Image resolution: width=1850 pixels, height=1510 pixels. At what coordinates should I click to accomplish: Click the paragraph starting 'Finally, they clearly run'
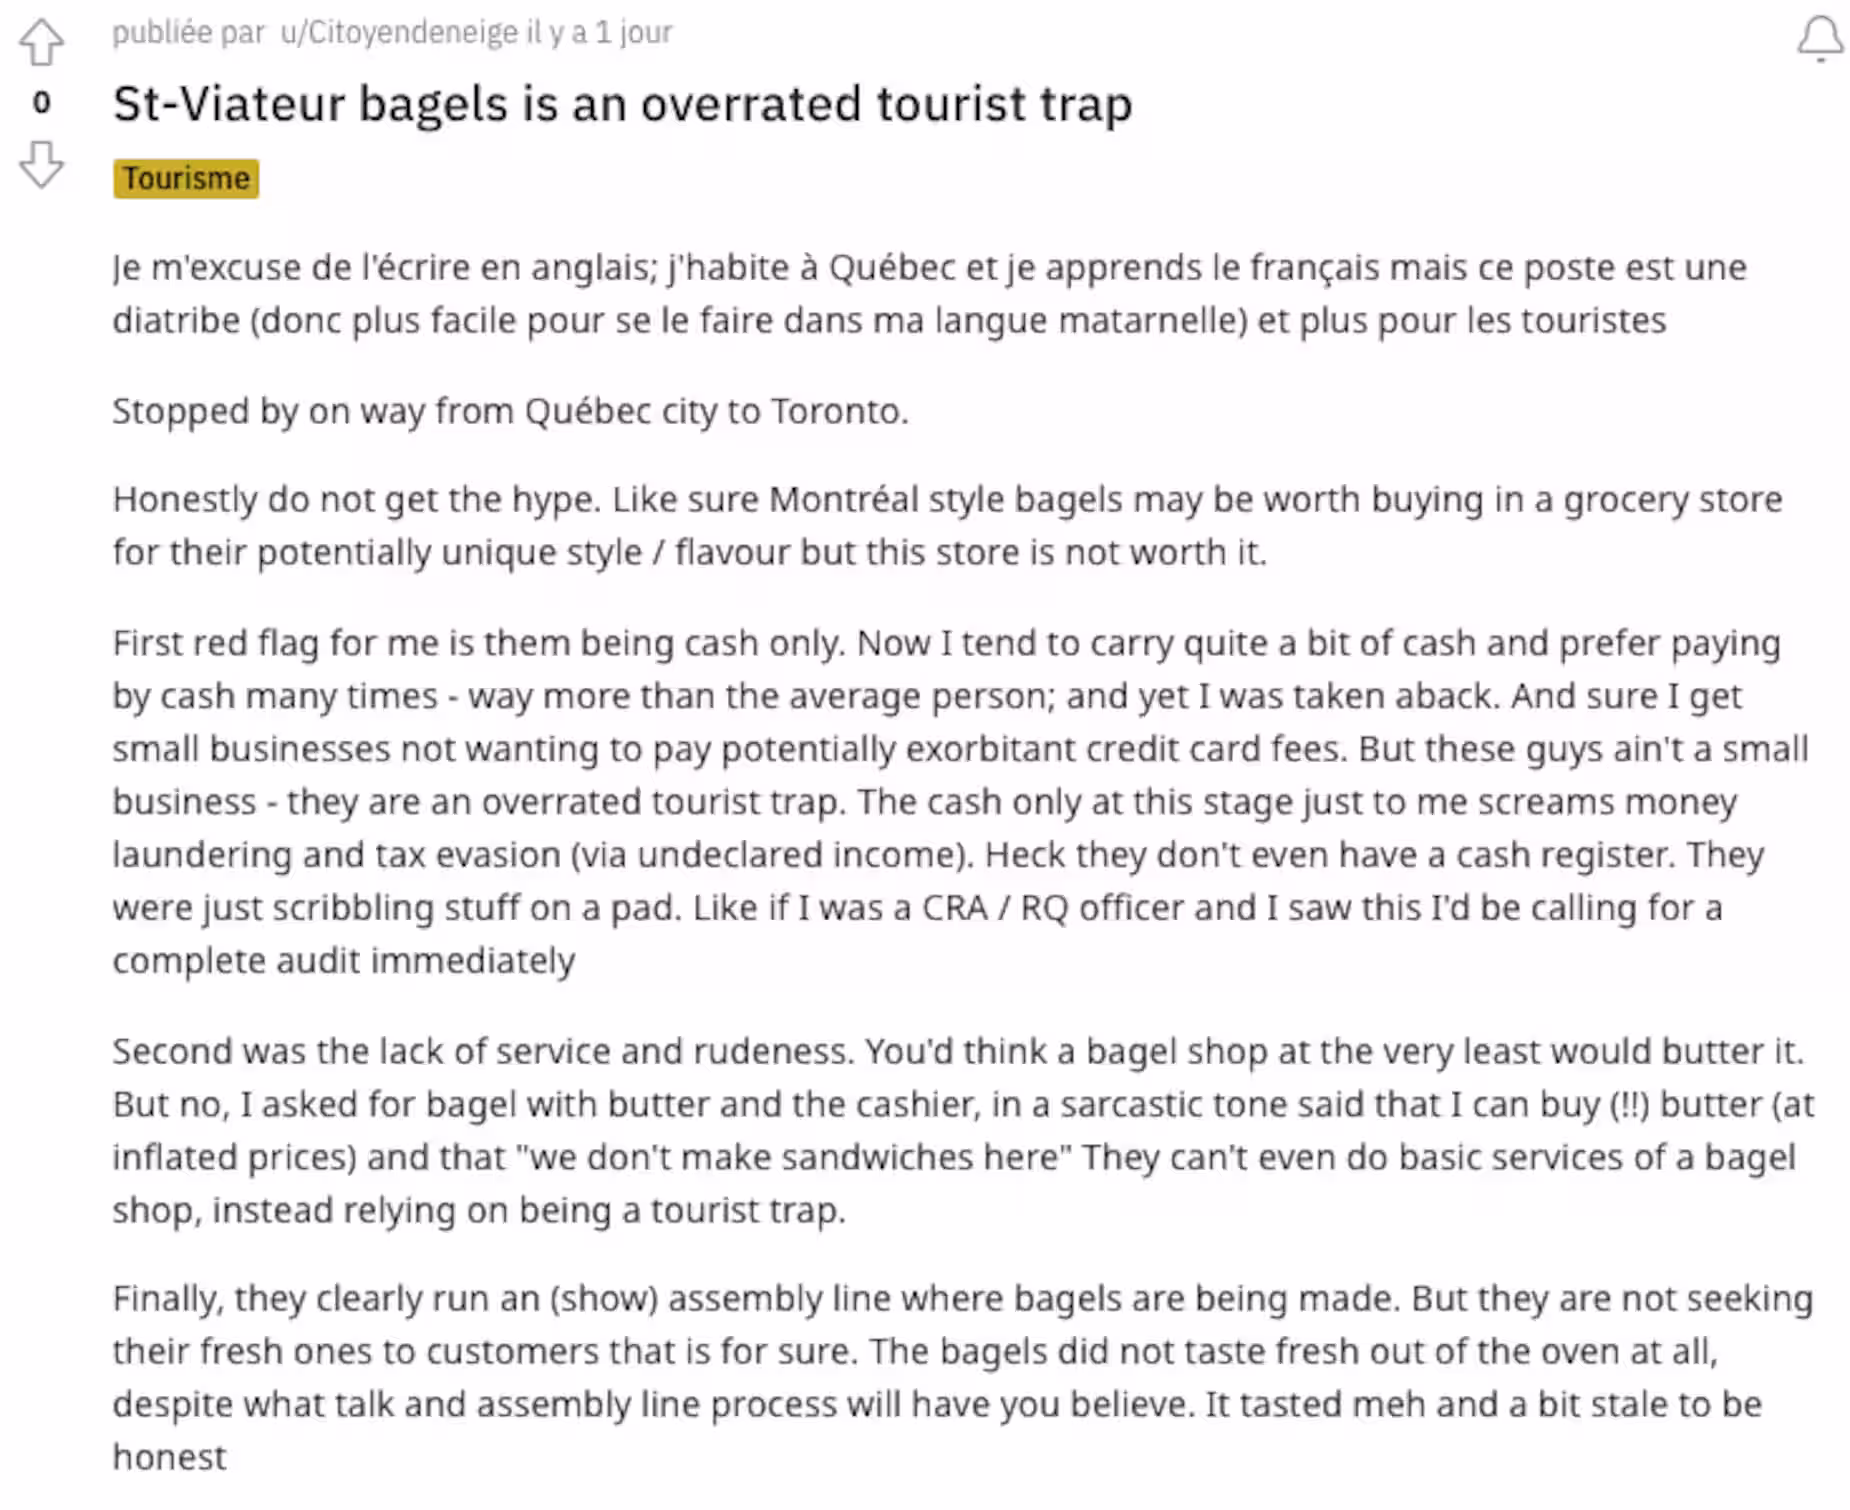tap(962, 1377)
